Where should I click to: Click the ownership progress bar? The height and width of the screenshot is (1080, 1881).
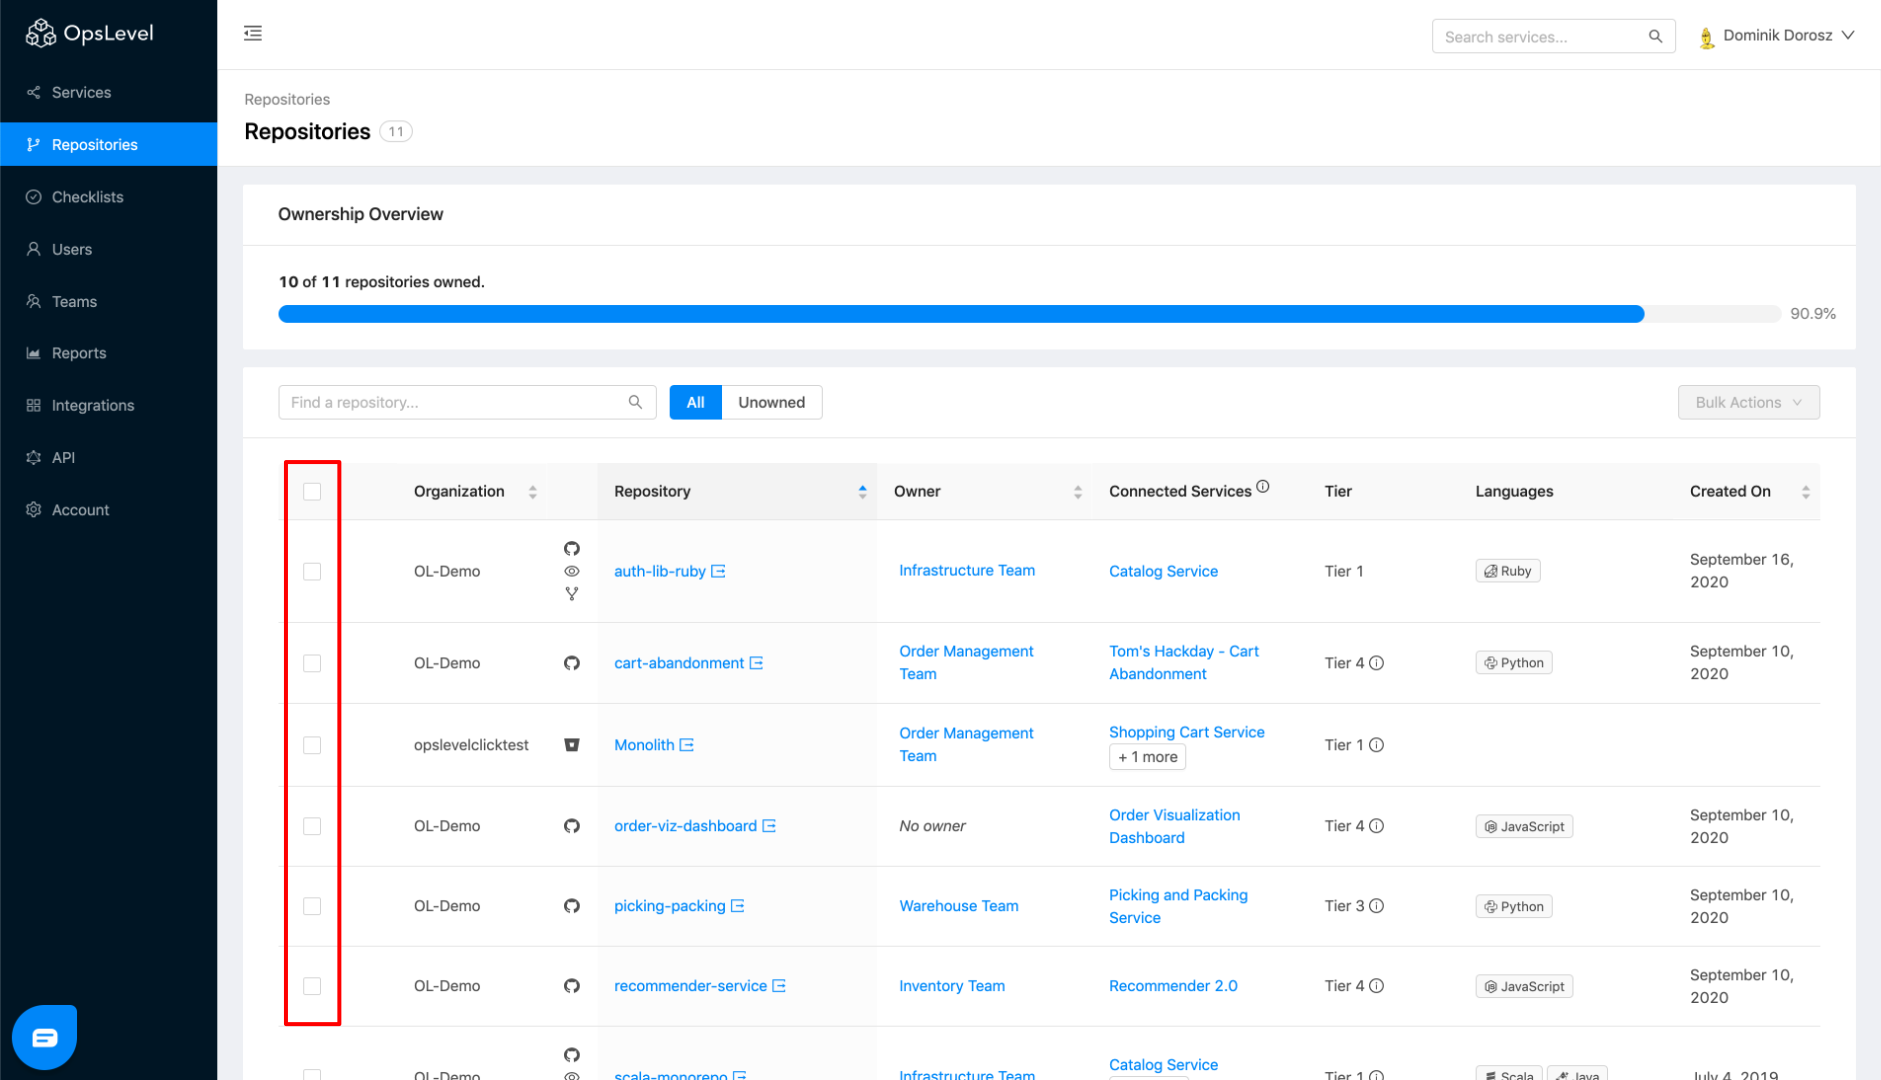tap(1029, 314)
